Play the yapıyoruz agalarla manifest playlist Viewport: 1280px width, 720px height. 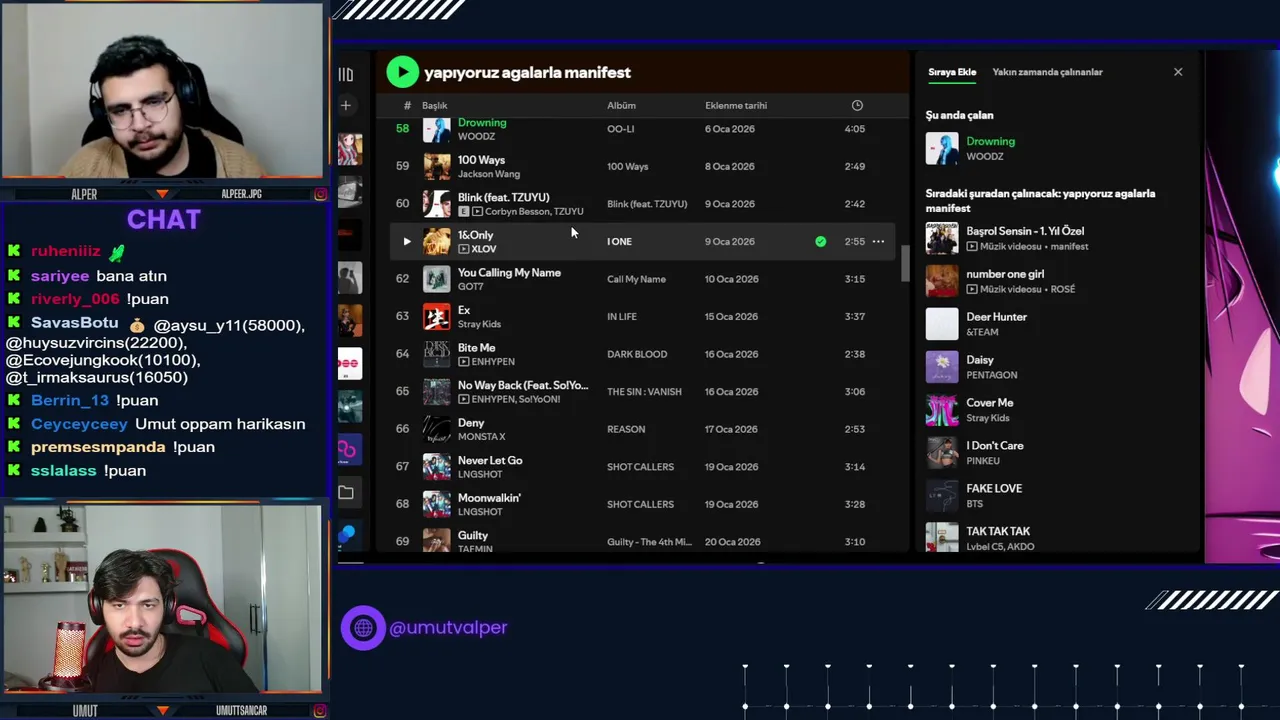click(402, 72)
